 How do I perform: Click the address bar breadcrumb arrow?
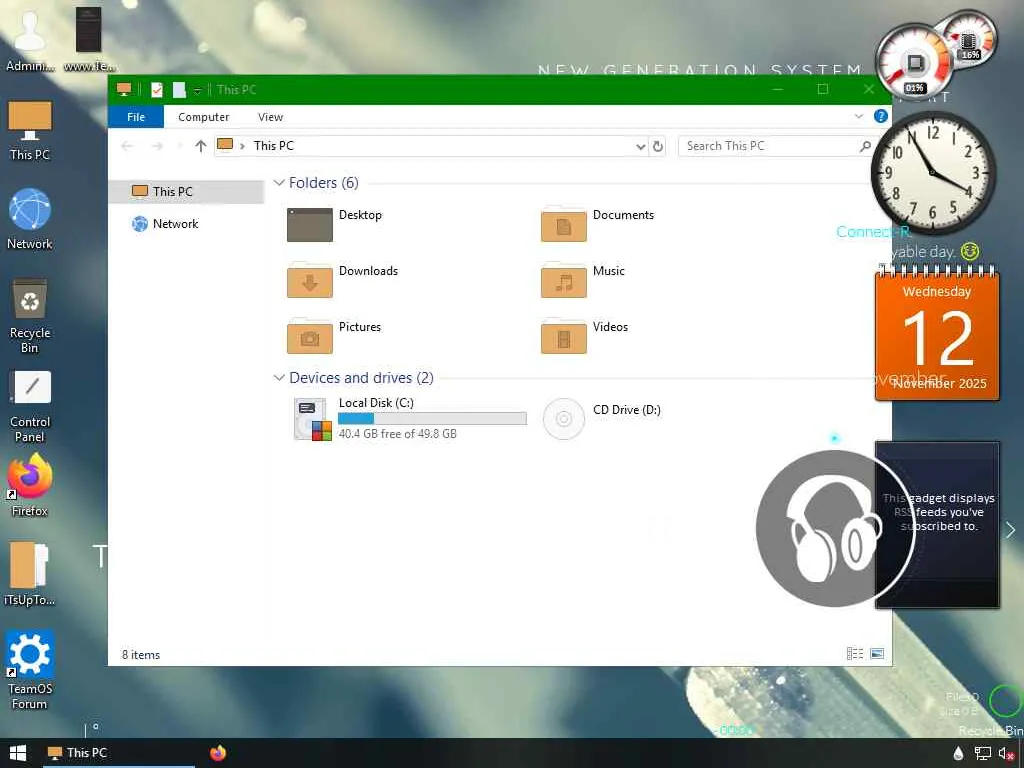(x=242, y=146)
